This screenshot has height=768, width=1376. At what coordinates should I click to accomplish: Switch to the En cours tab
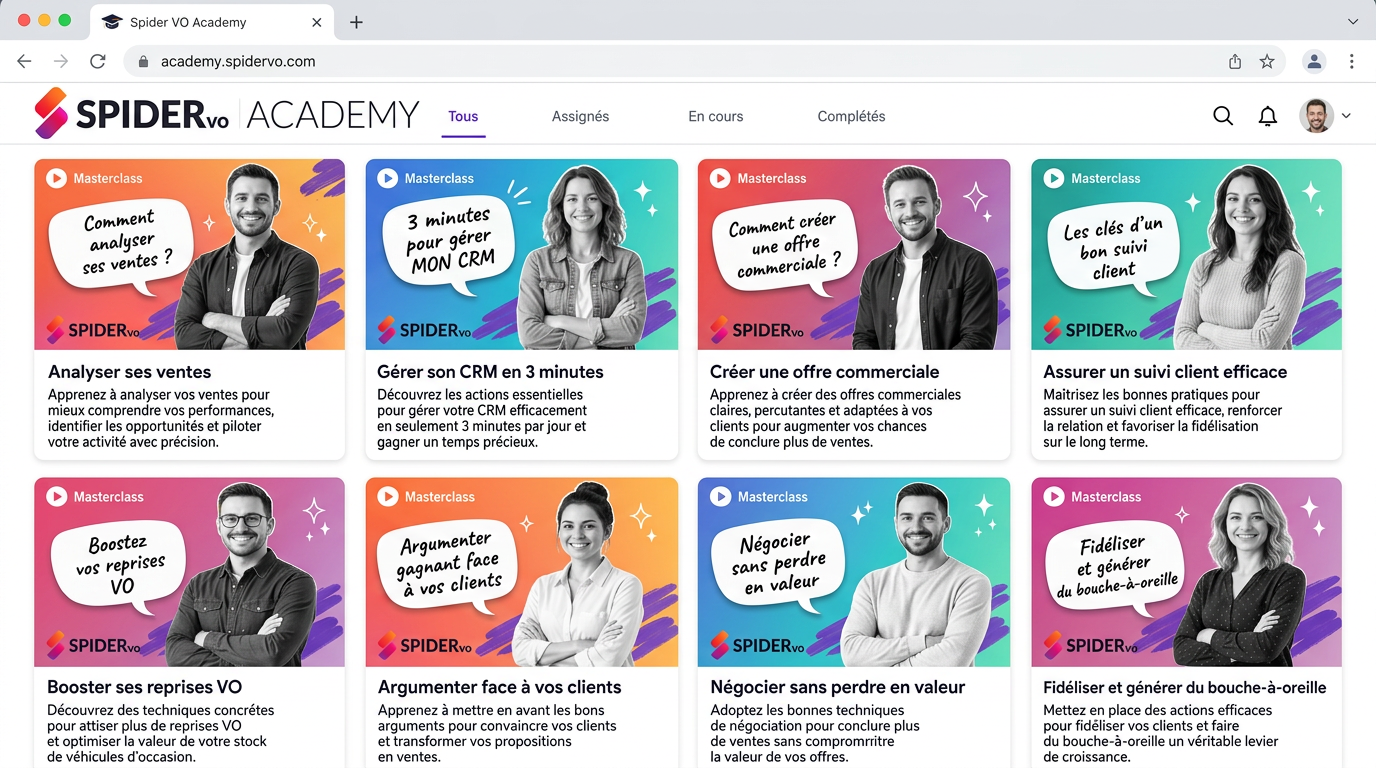(x=716, y=116)
